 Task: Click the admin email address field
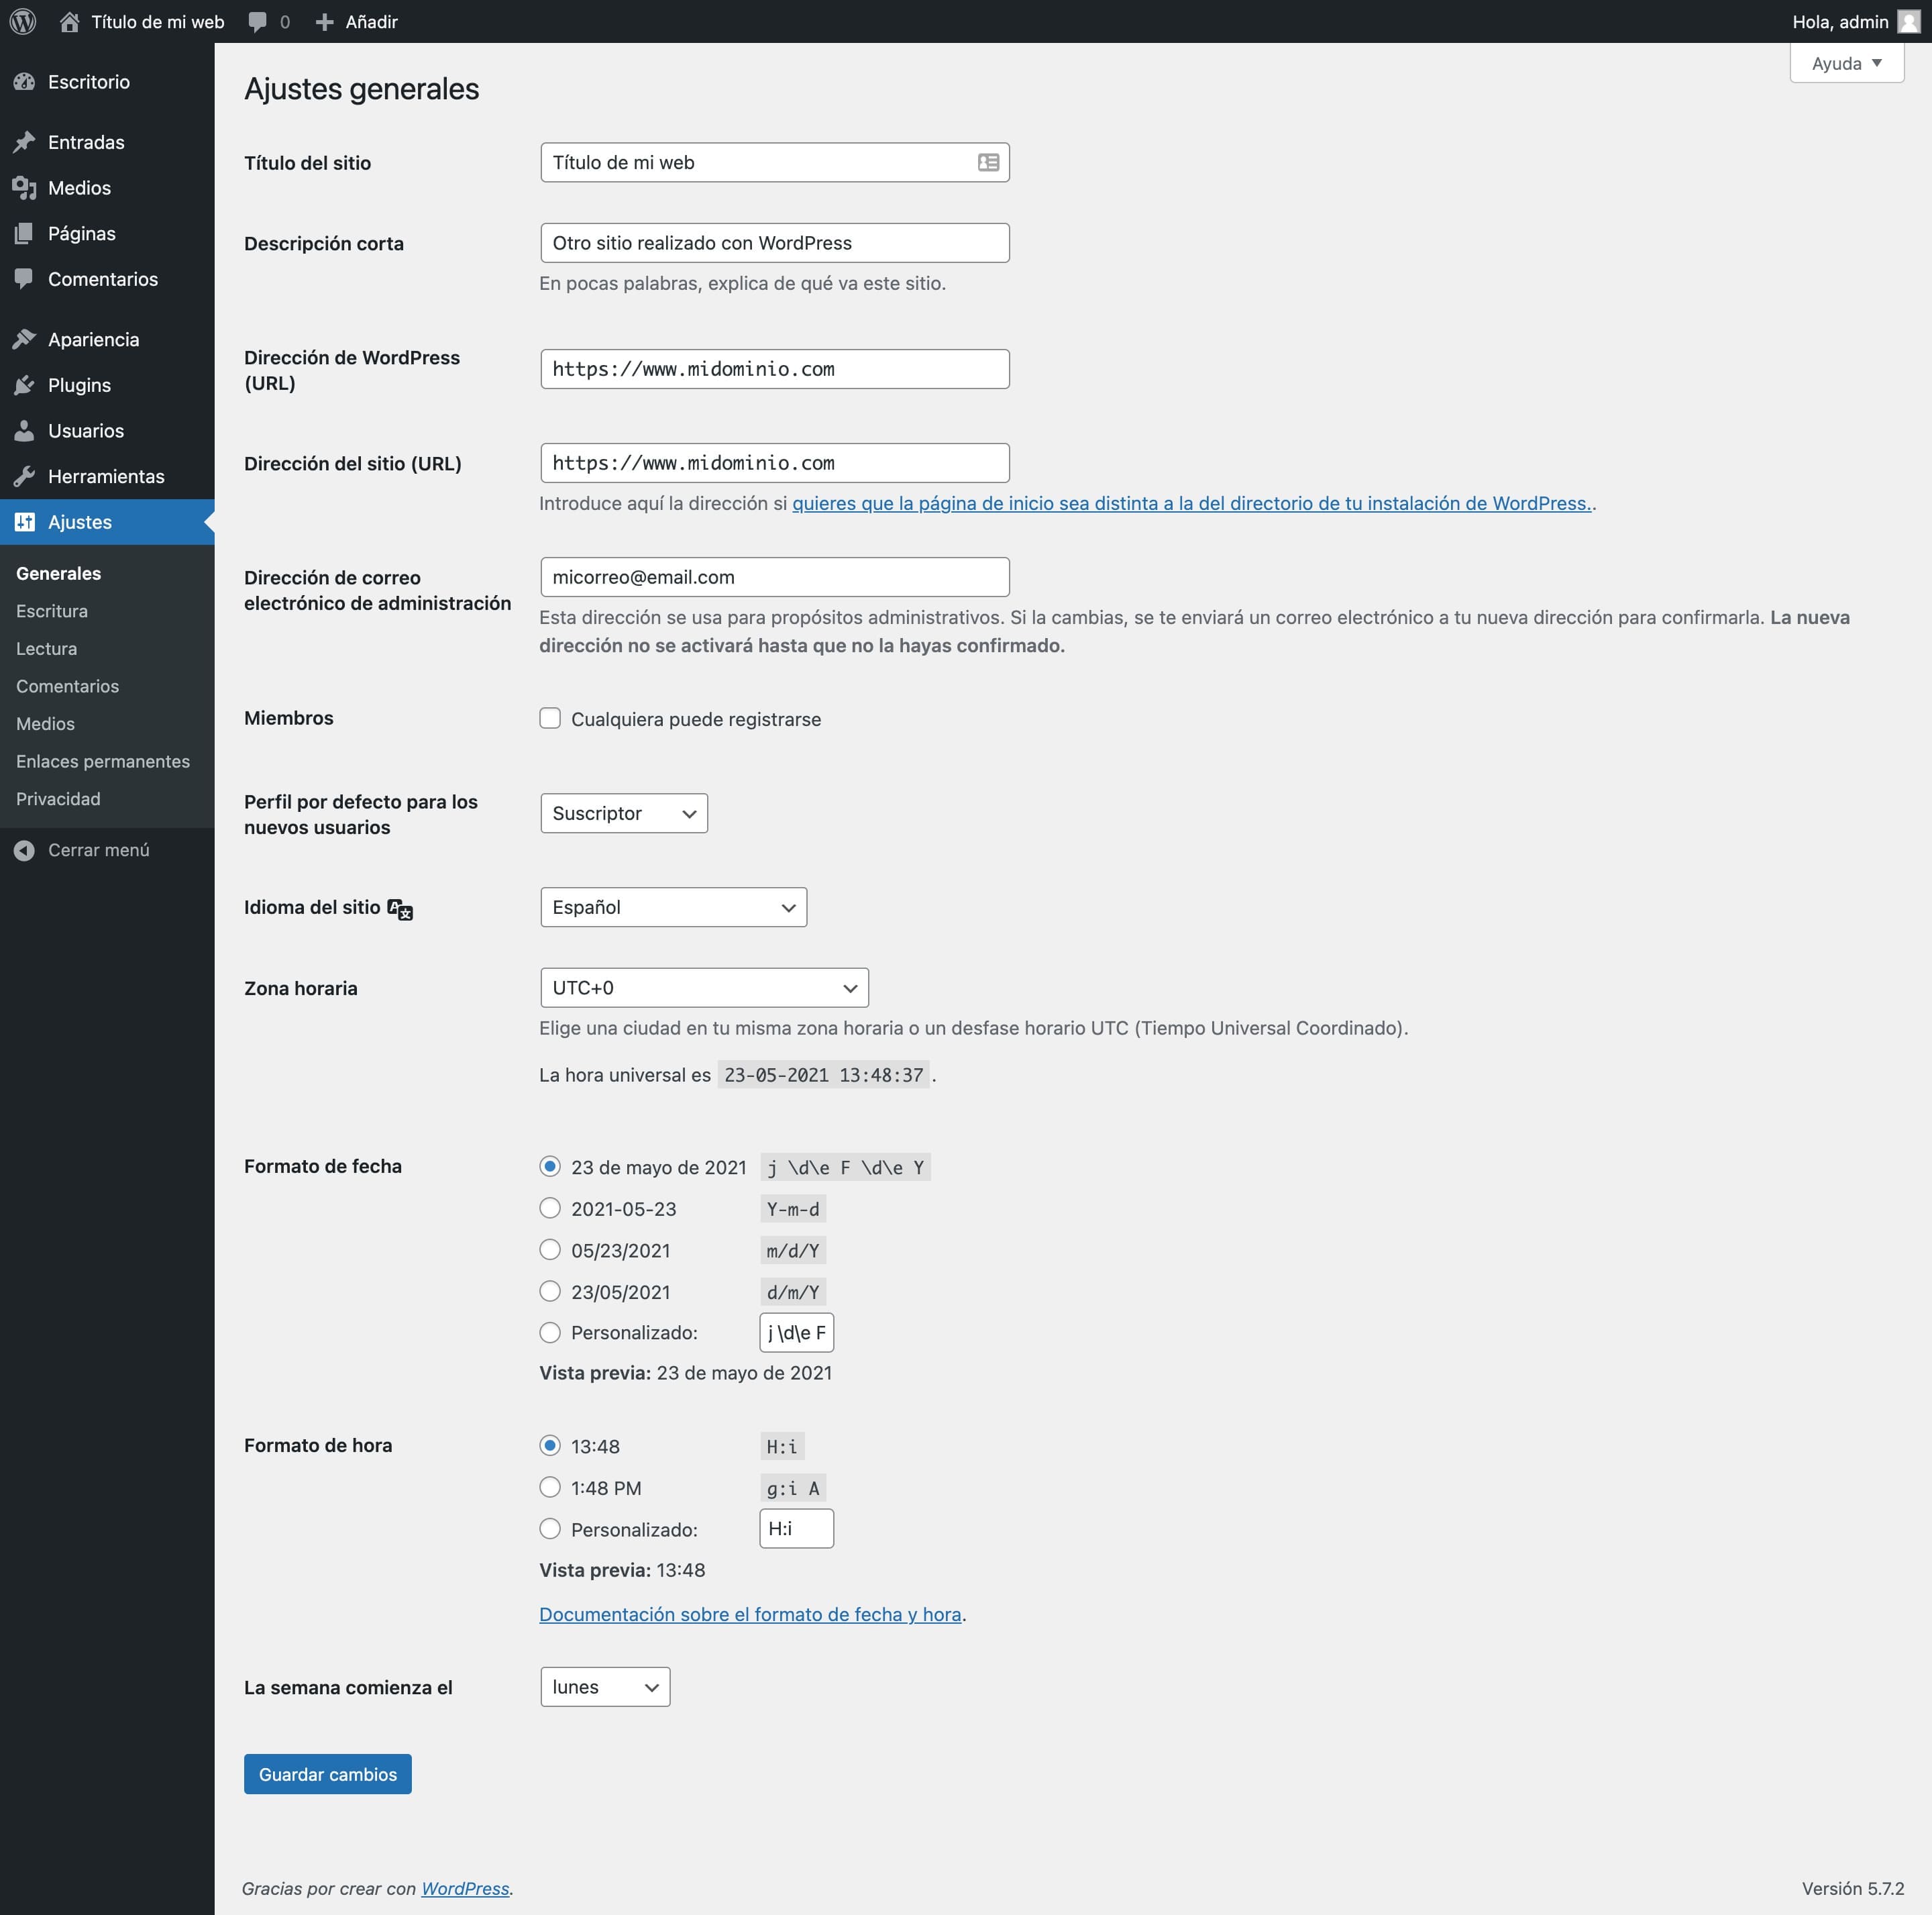click(x=775, y=577)
